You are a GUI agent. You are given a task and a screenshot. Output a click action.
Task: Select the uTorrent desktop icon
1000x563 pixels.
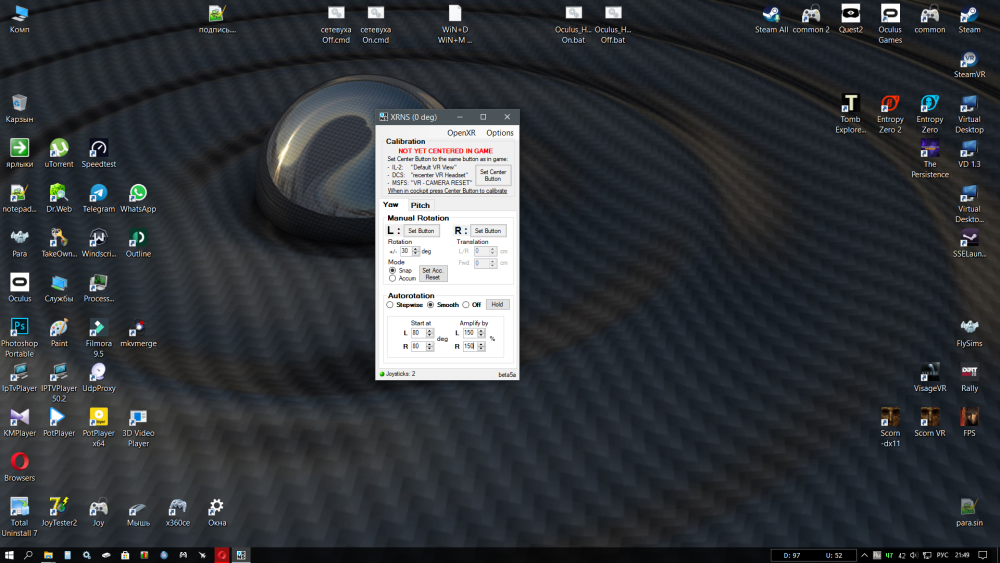[x=59, y=154]
